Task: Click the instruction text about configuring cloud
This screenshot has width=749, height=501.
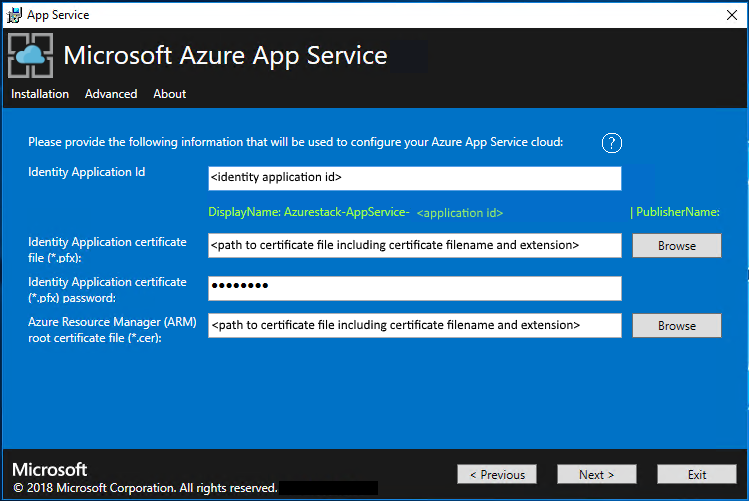Action: [296, 142]
